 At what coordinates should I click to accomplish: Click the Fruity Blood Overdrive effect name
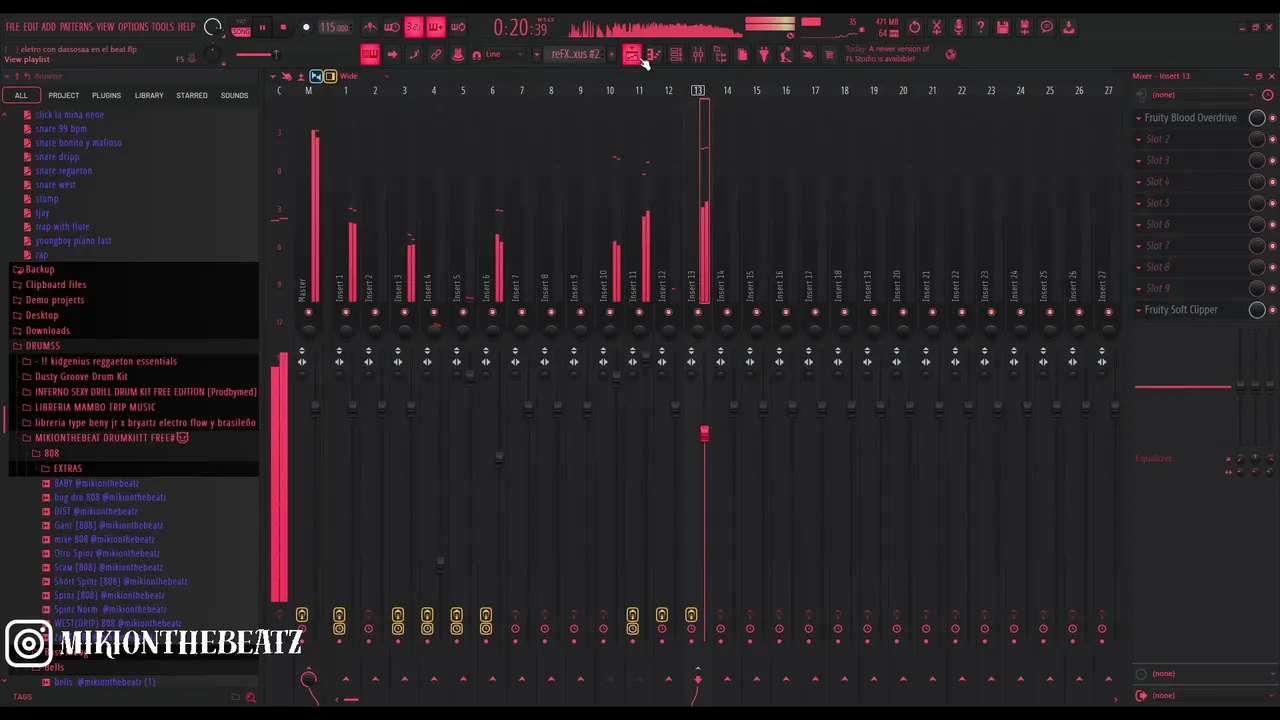(1190, 118)
